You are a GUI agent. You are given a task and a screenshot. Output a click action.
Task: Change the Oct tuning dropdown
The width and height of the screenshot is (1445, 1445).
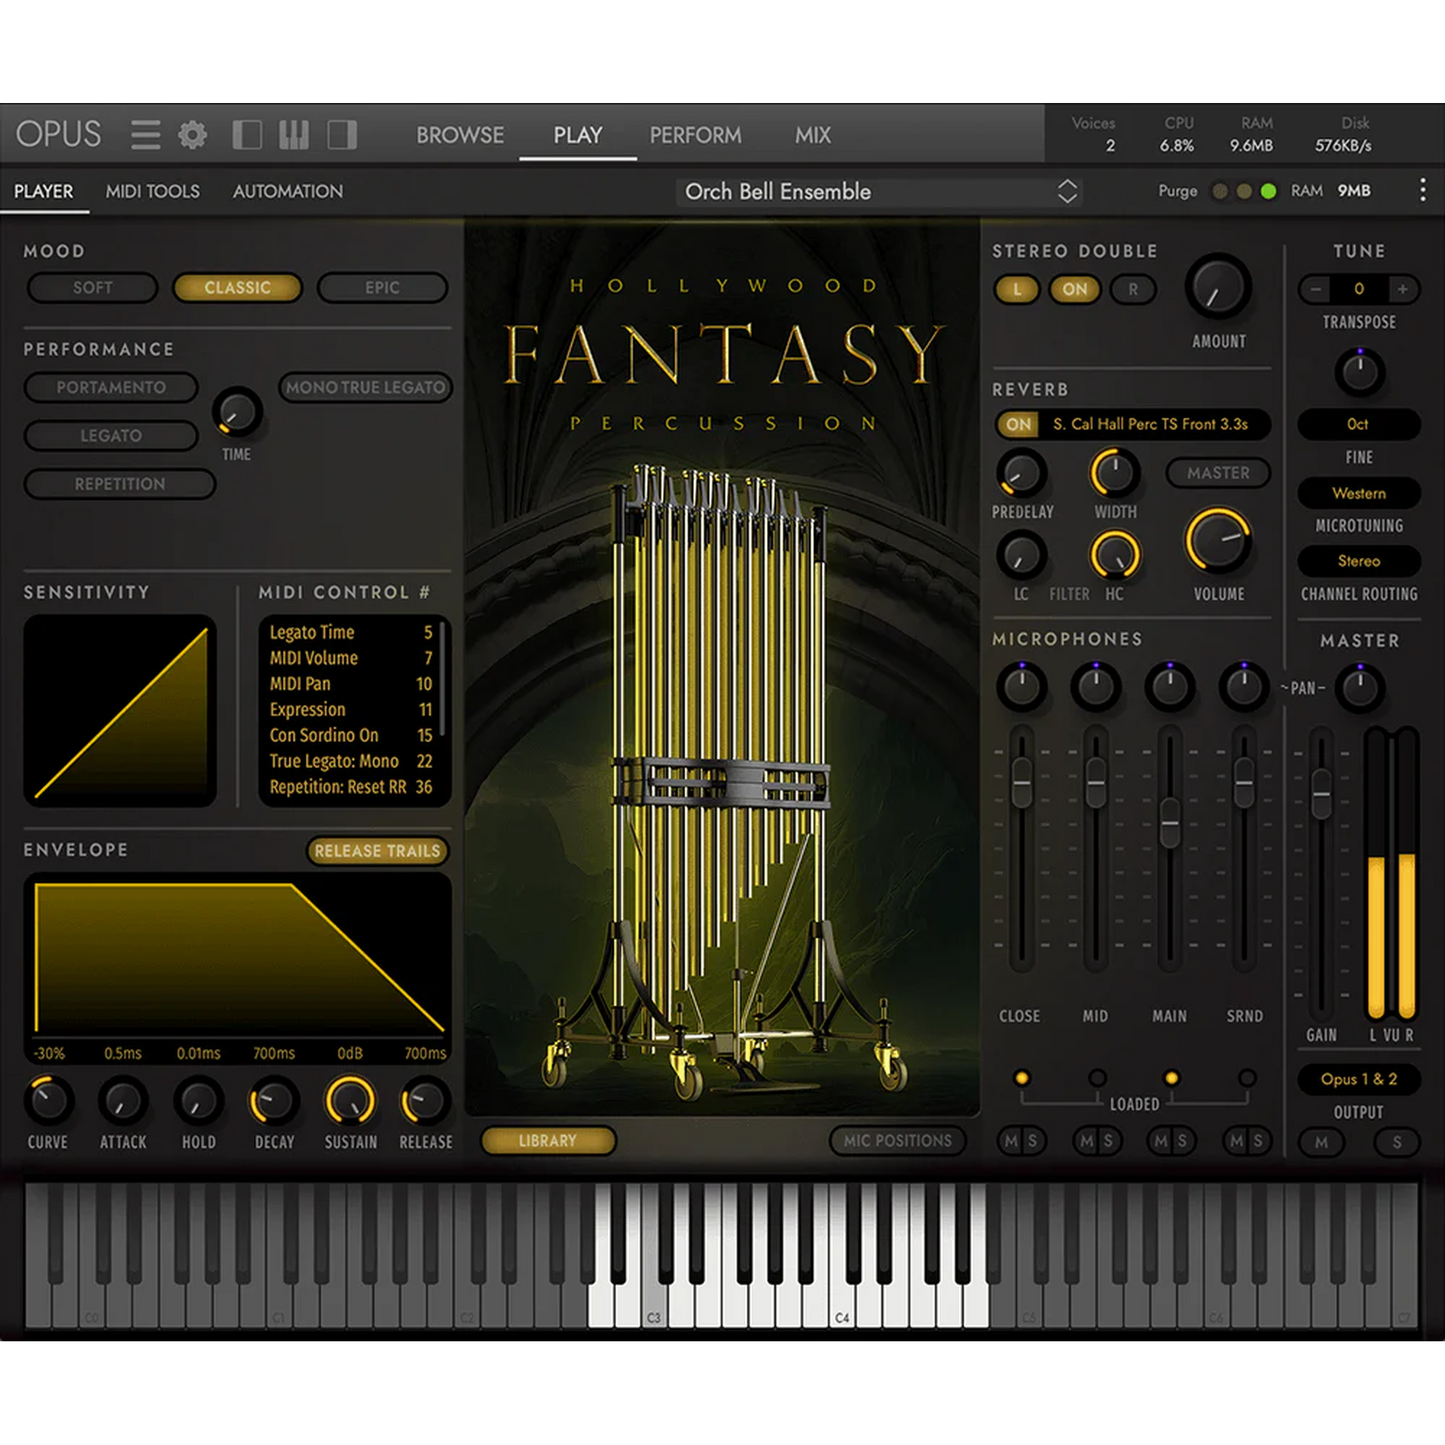click(1358, 424)
